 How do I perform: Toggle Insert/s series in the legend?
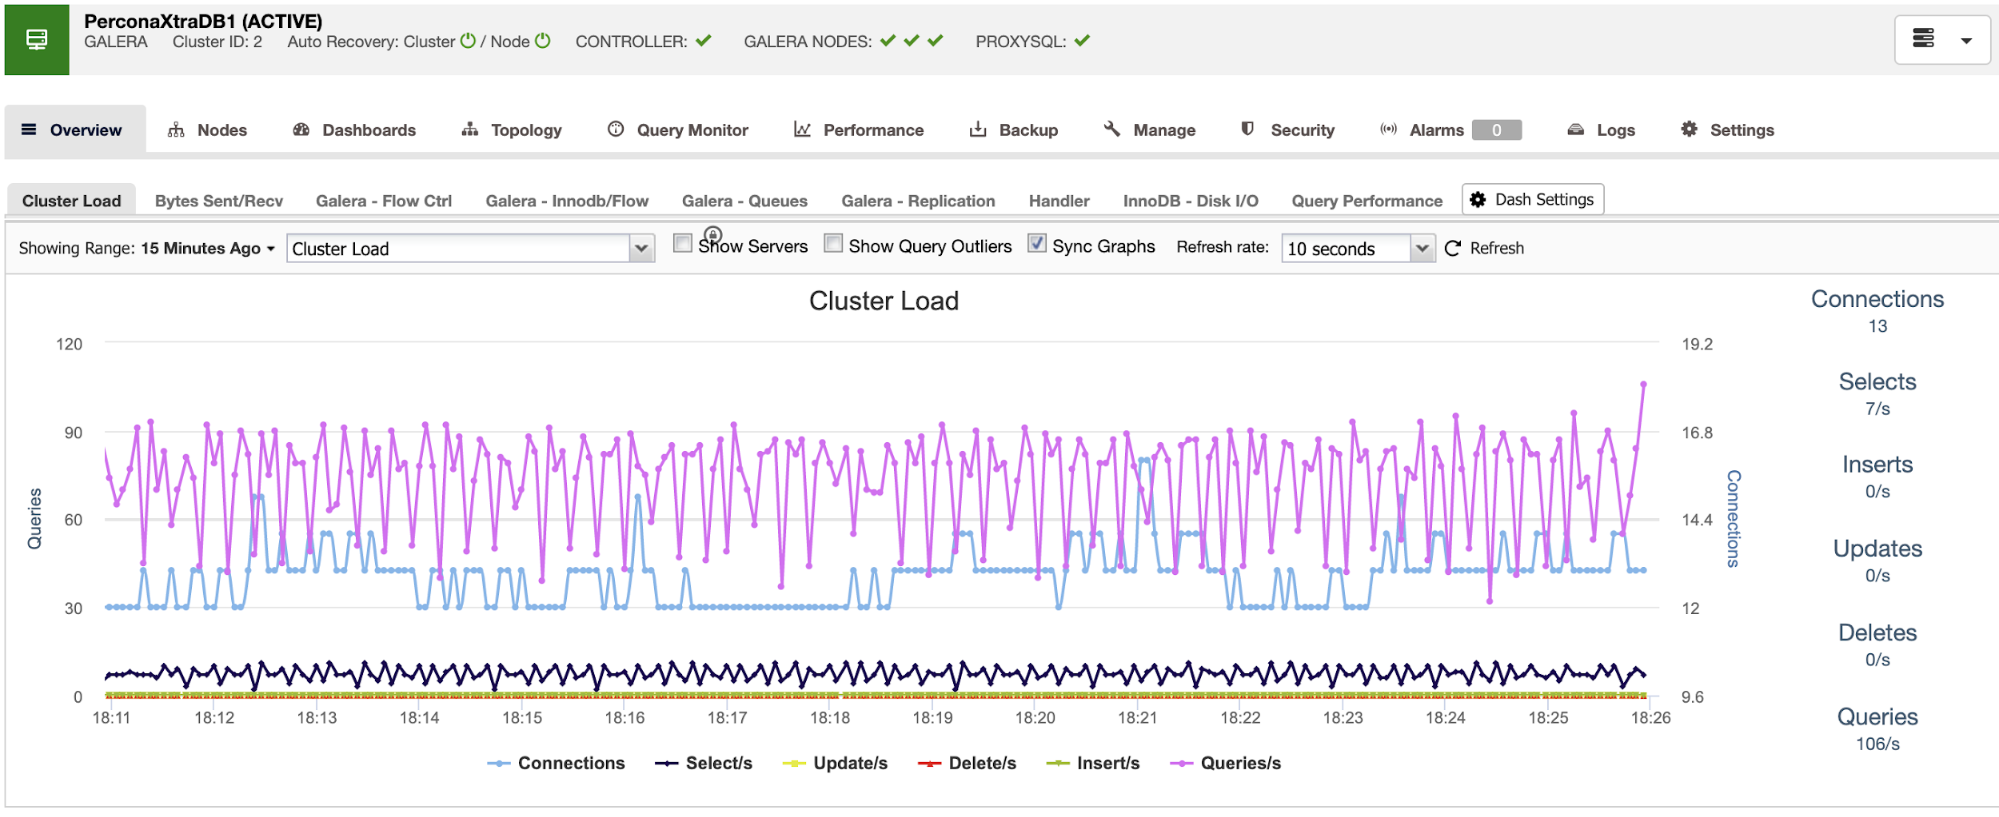(x=1093, y=763)
